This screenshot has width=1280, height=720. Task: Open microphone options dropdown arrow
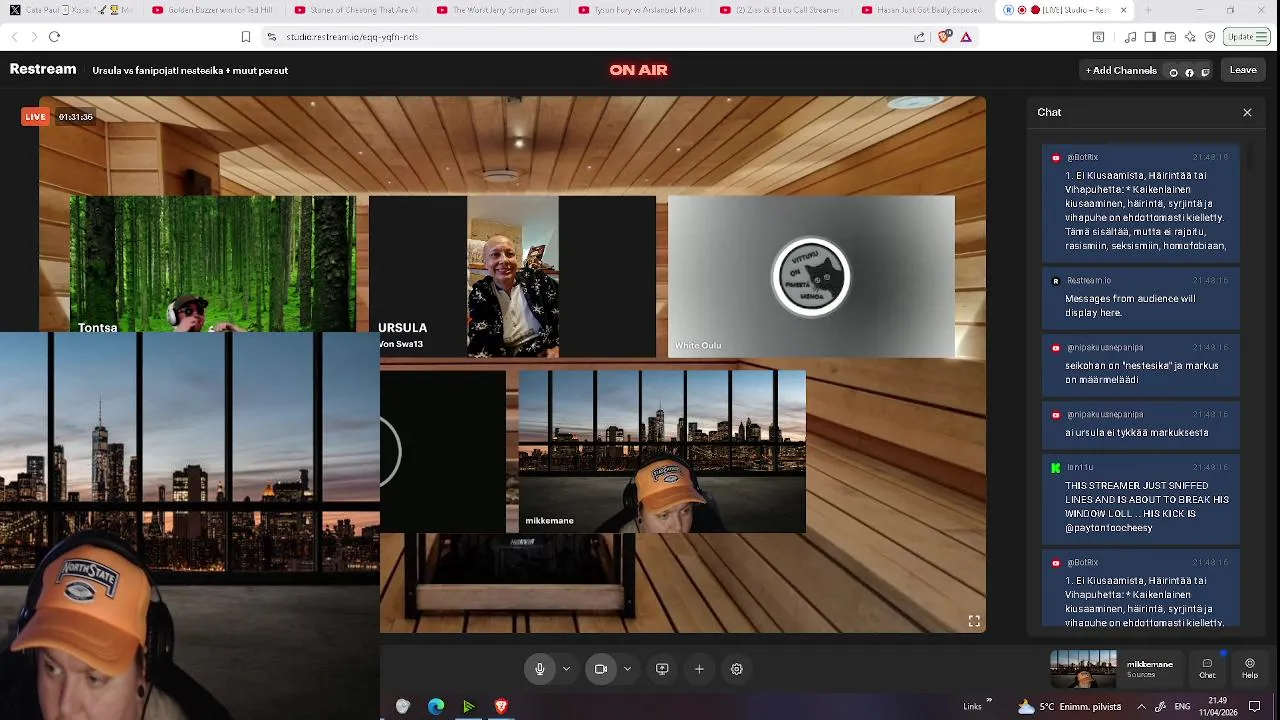(566, 669)
